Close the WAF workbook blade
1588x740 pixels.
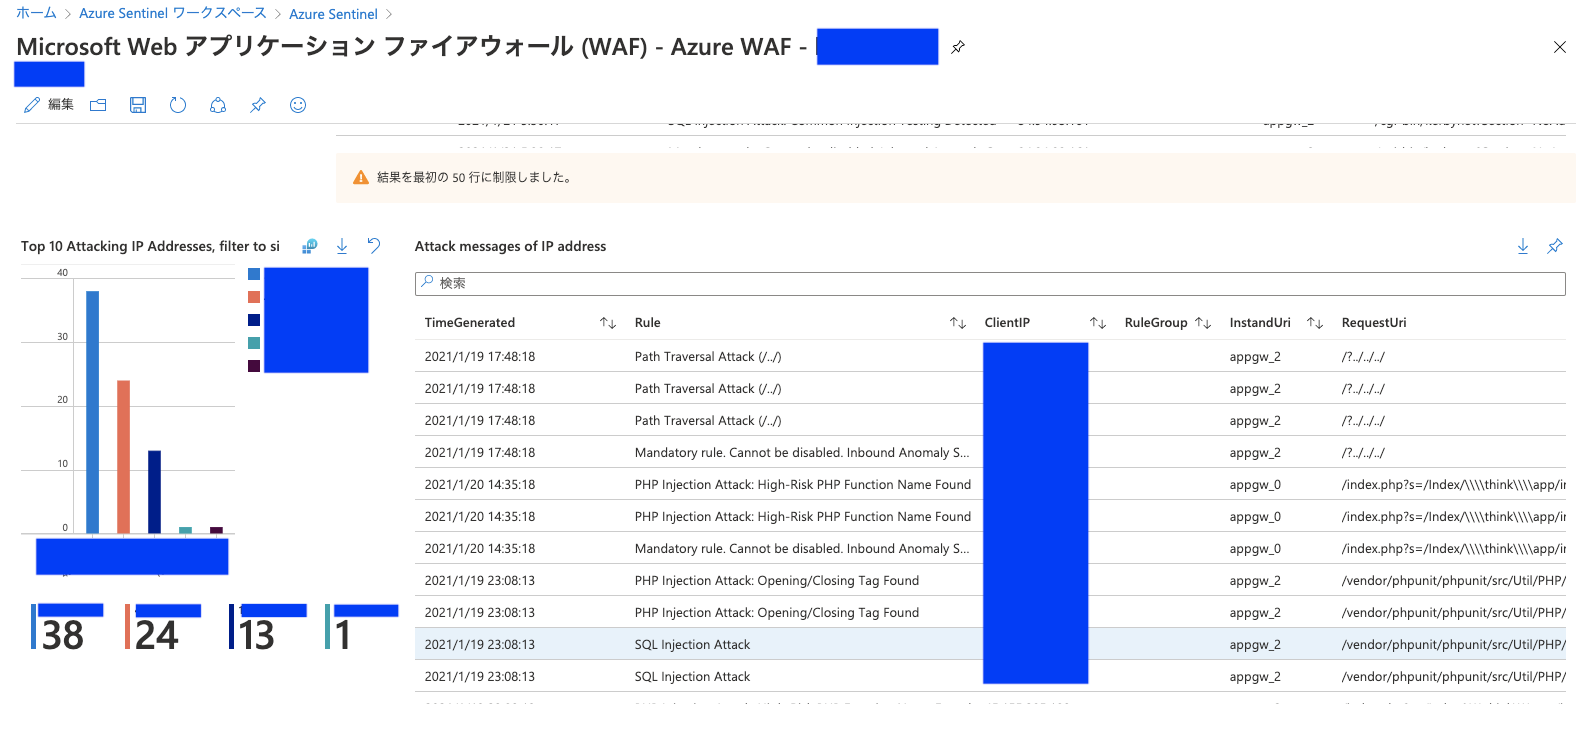1560,47
